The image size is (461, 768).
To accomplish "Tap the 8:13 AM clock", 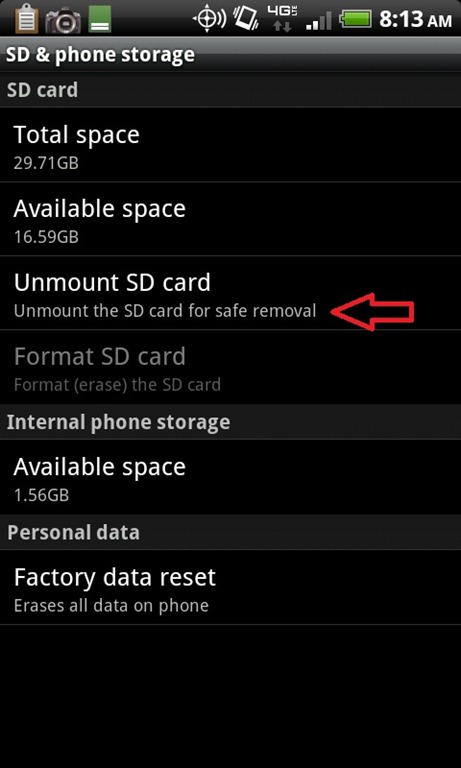I will (x=415, y=20).
